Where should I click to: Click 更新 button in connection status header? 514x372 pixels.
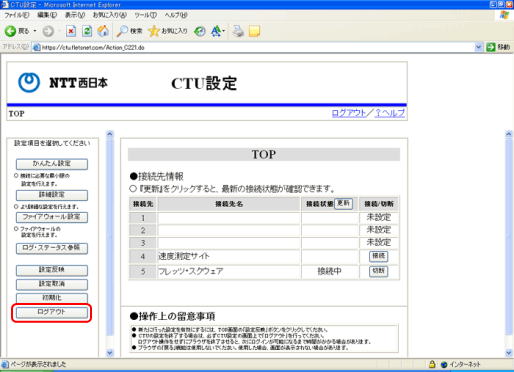pos(343,203)
